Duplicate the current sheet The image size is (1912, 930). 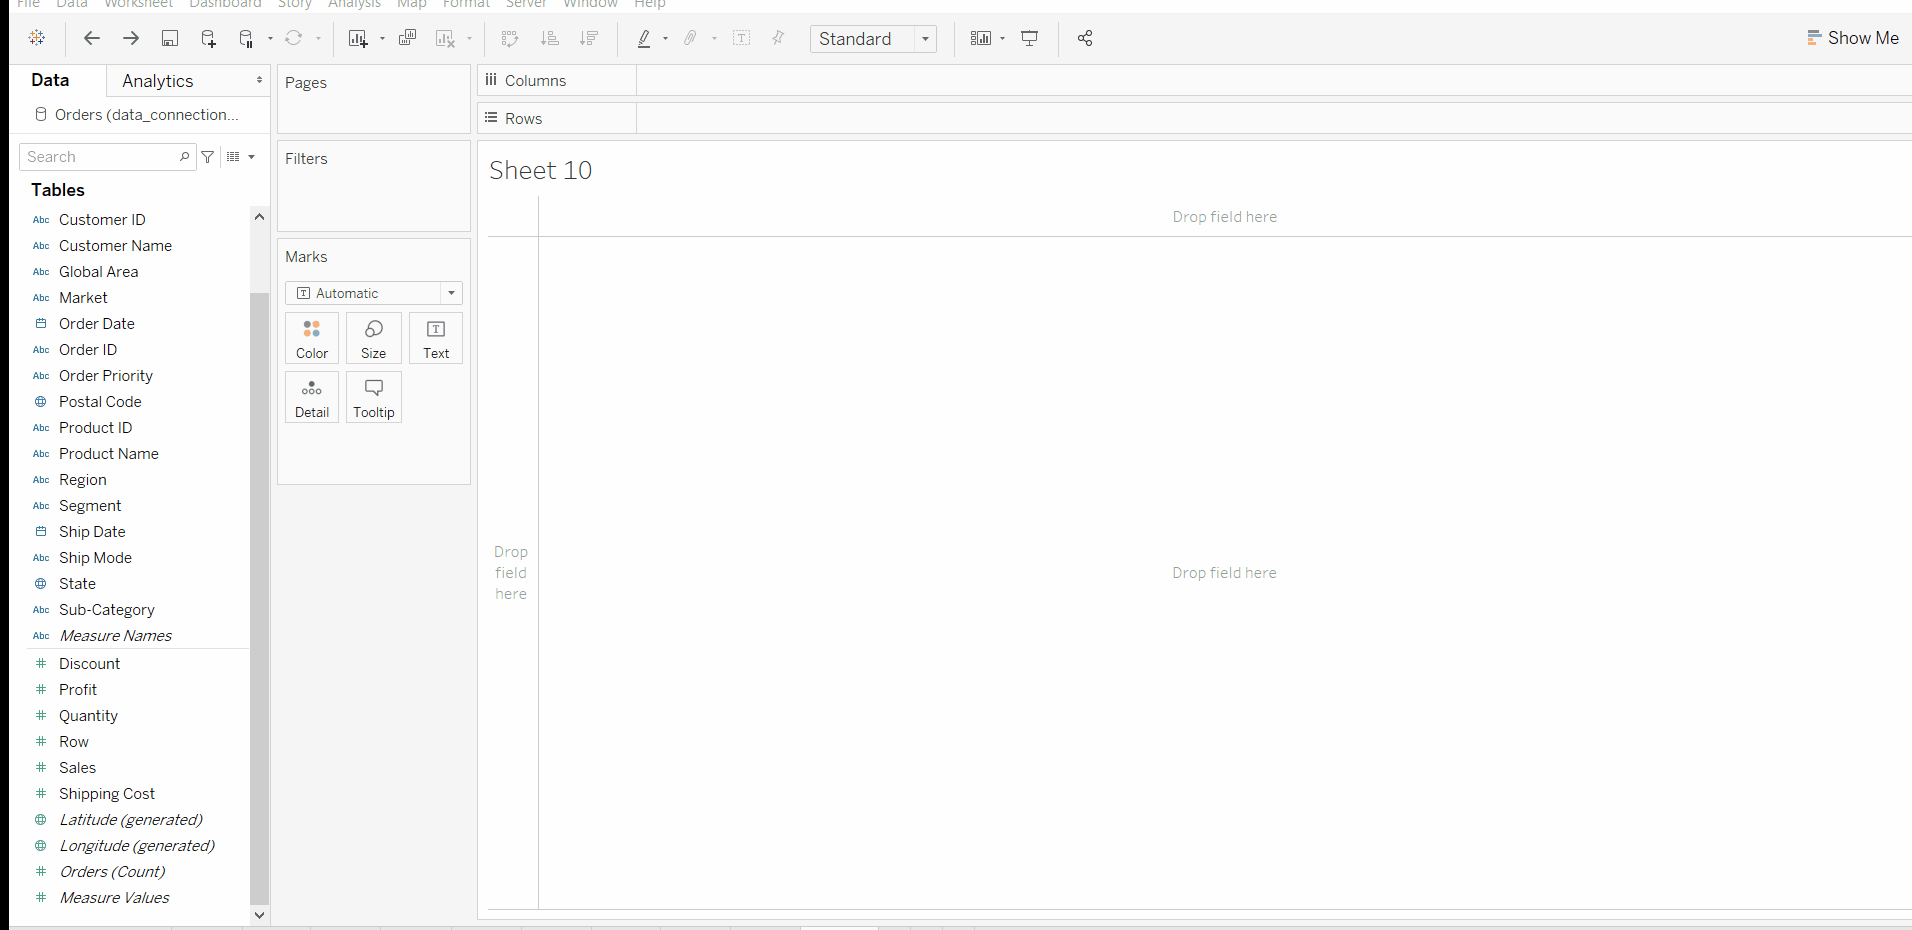(x=407, y=38)
